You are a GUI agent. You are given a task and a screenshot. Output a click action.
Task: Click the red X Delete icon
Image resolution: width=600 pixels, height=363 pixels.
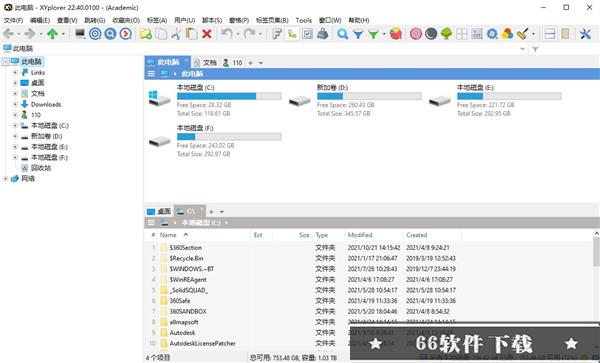point(207,34)
